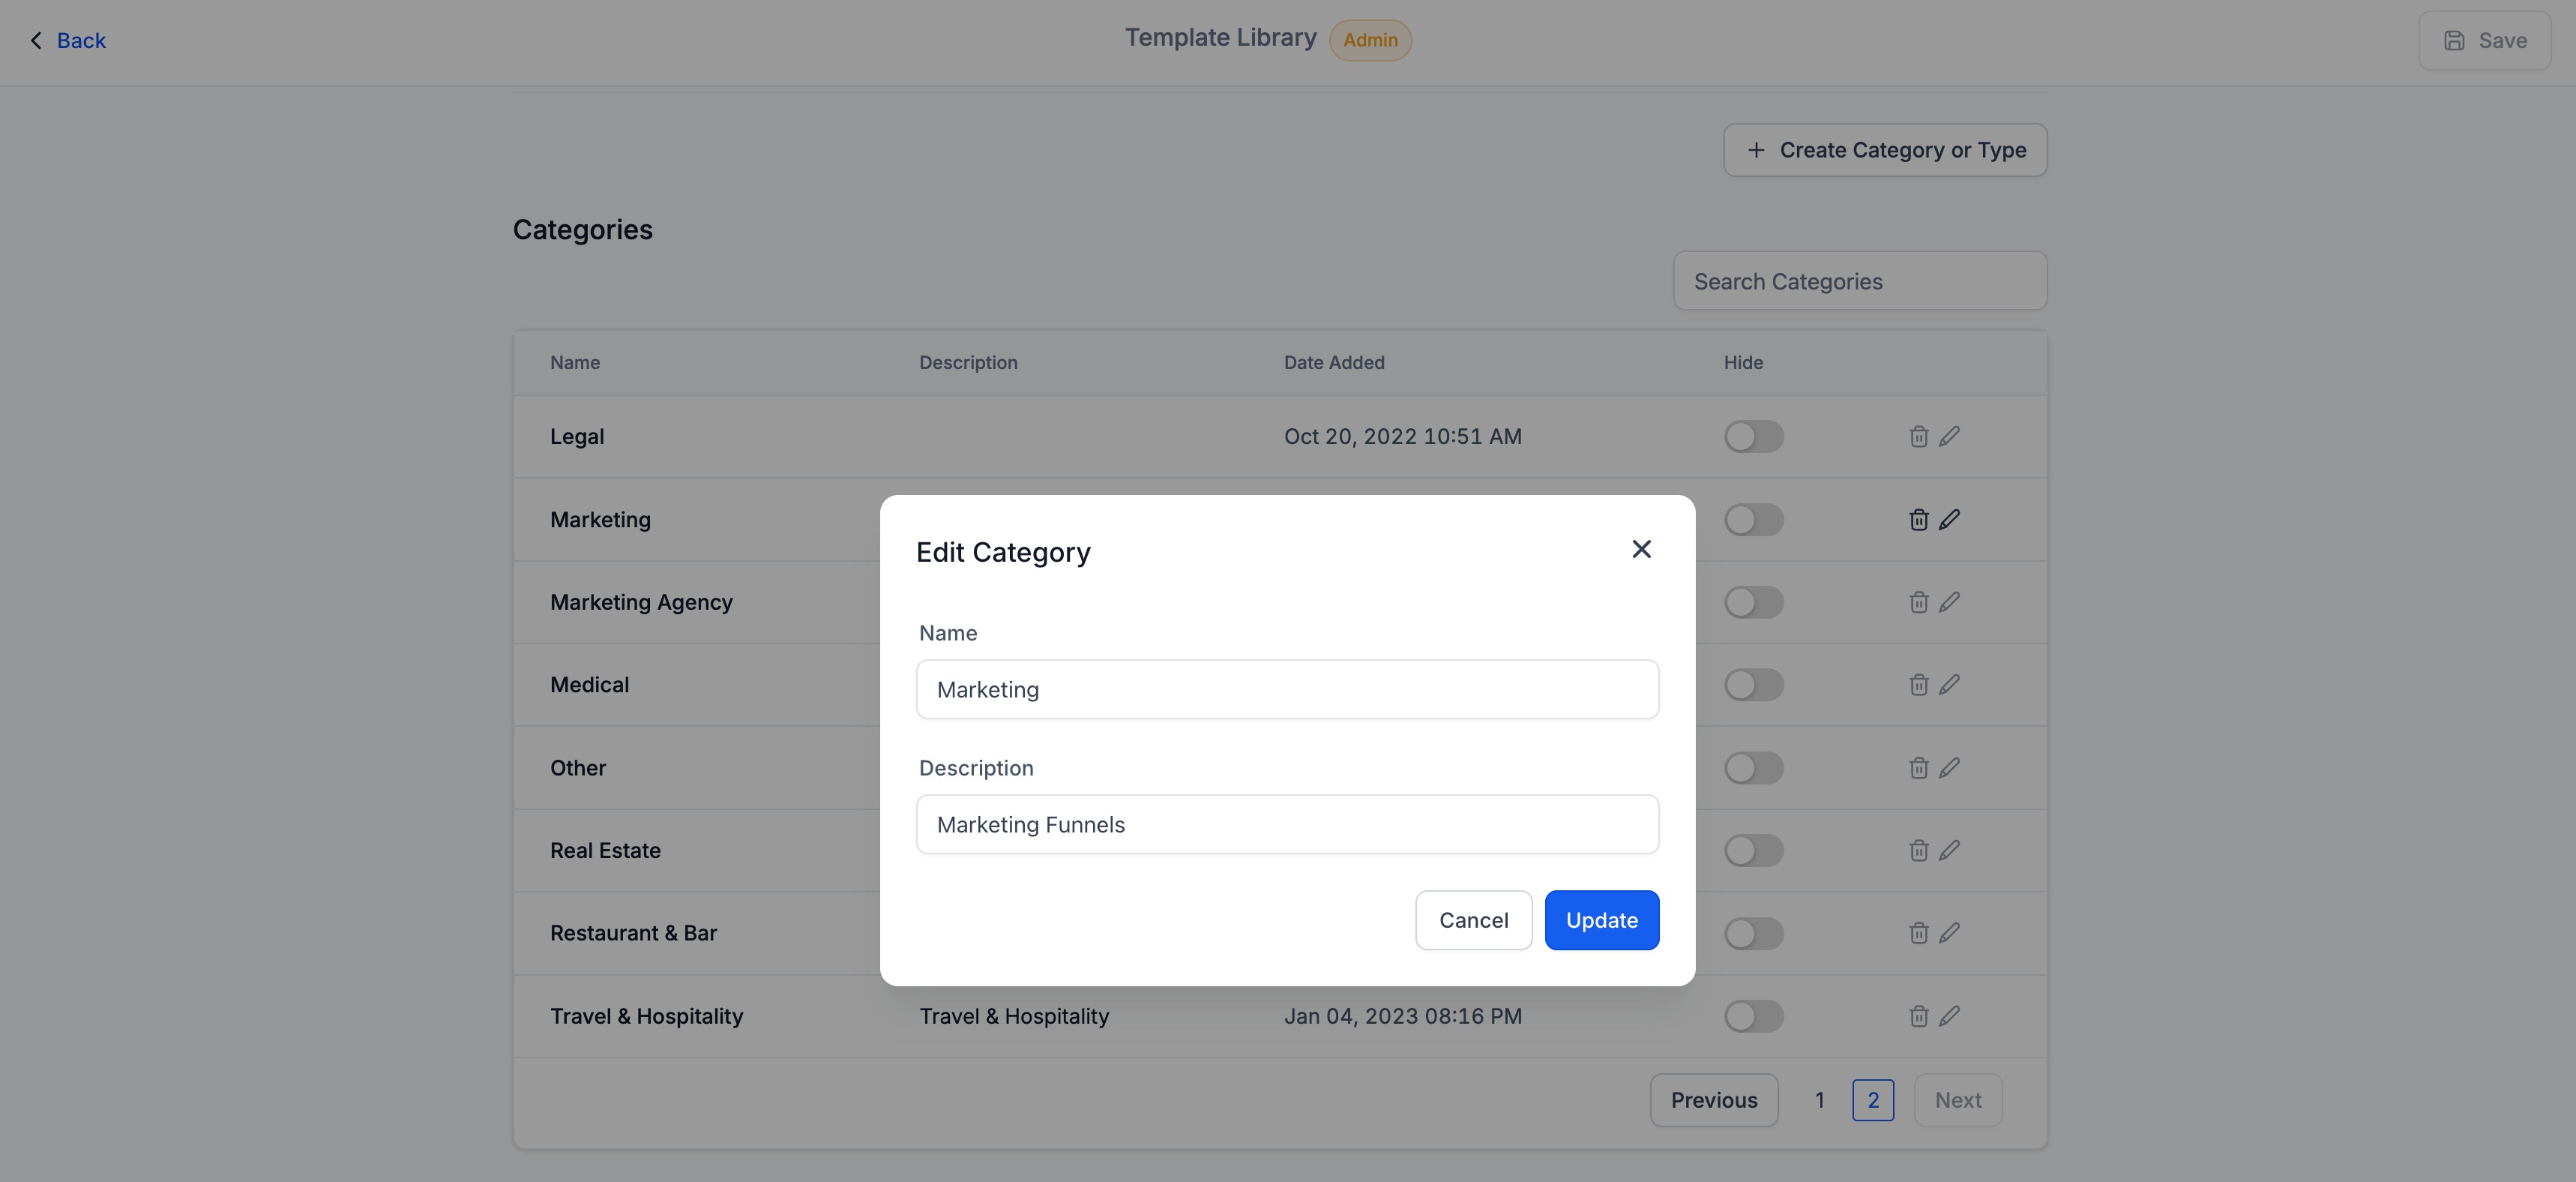Close the Edit Category dialog
The height and width of the screenshot is (1182, 2576).
(x=1641, y=549)
